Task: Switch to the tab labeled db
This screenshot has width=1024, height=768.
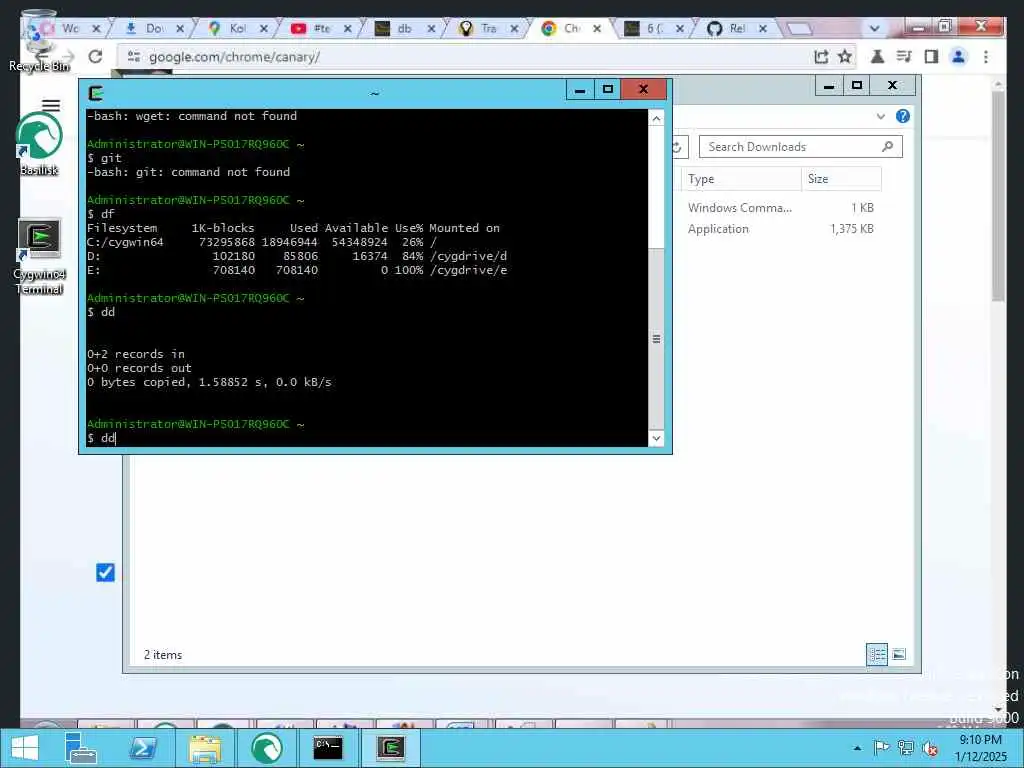Action: tap(405, 29)
